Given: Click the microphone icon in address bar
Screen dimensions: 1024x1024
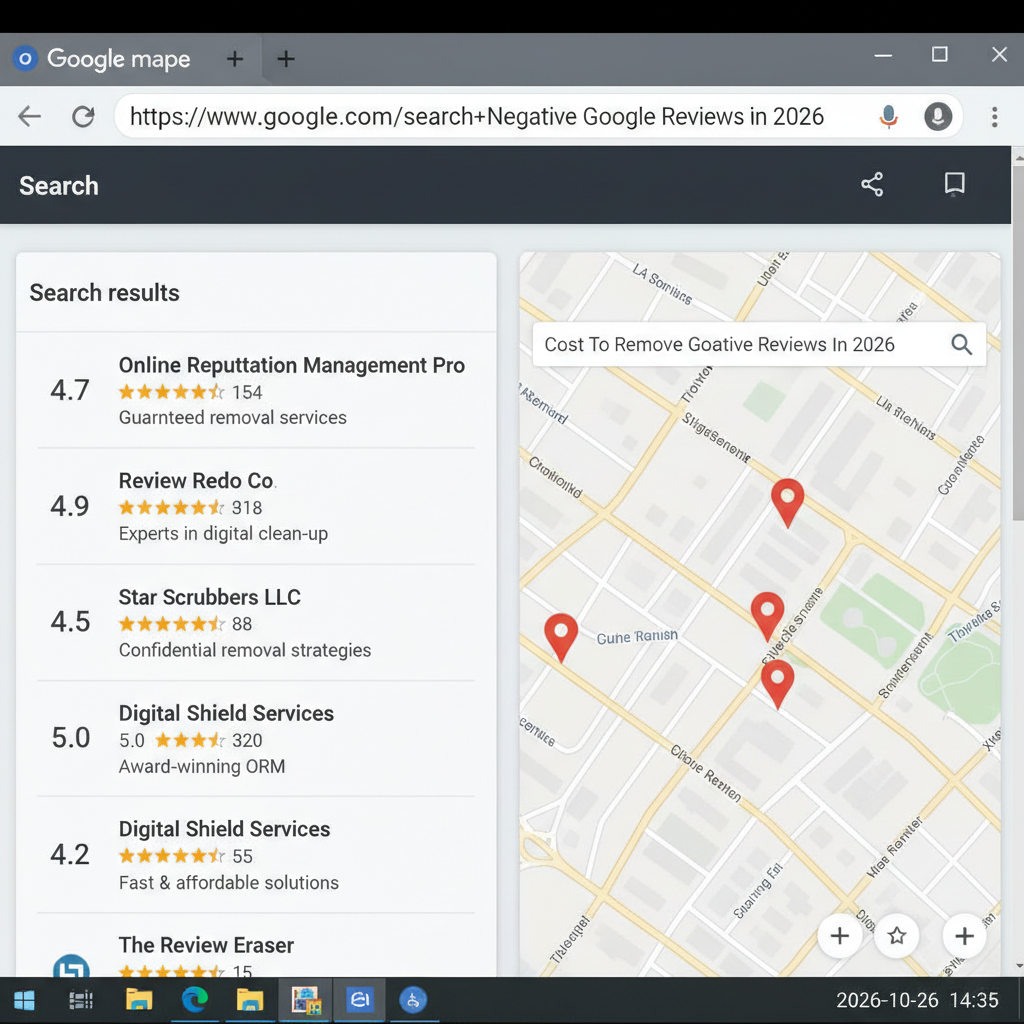Looking at the screenshot, I should point(888,117).
